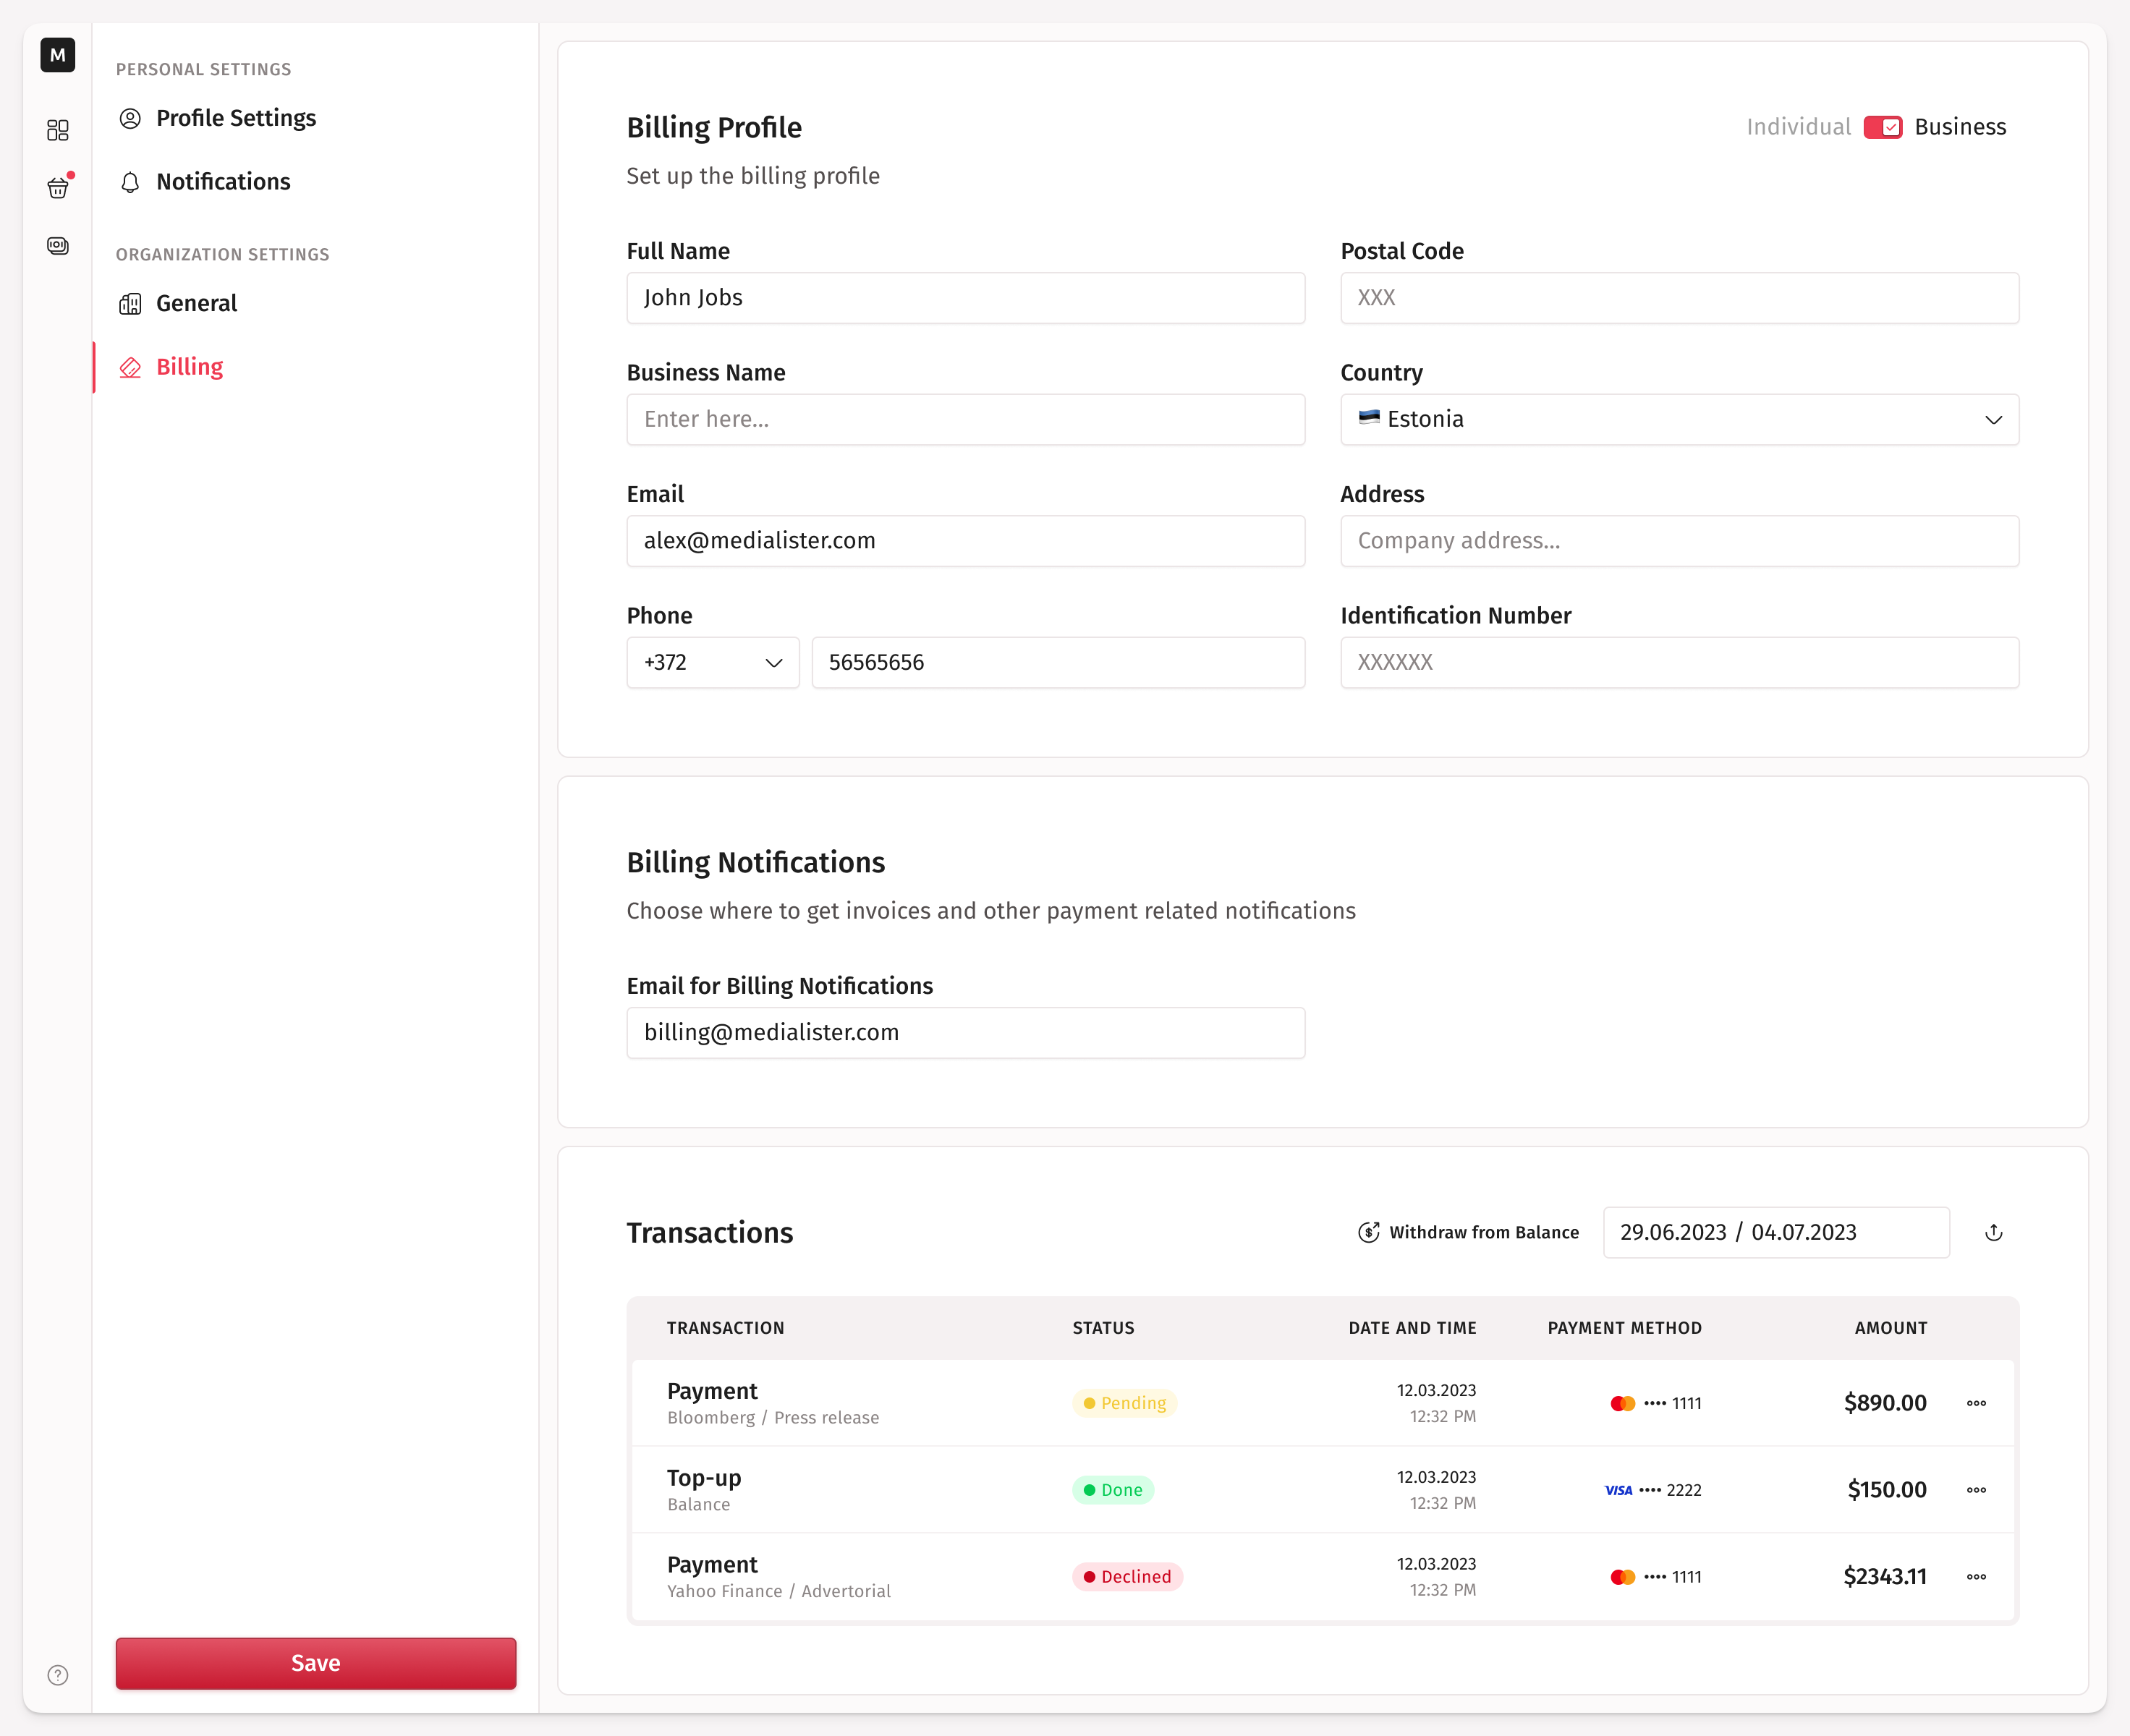2130x1736 pixels.
Task: Focus the Postal Code field
Action: [x=1679, y=298]
